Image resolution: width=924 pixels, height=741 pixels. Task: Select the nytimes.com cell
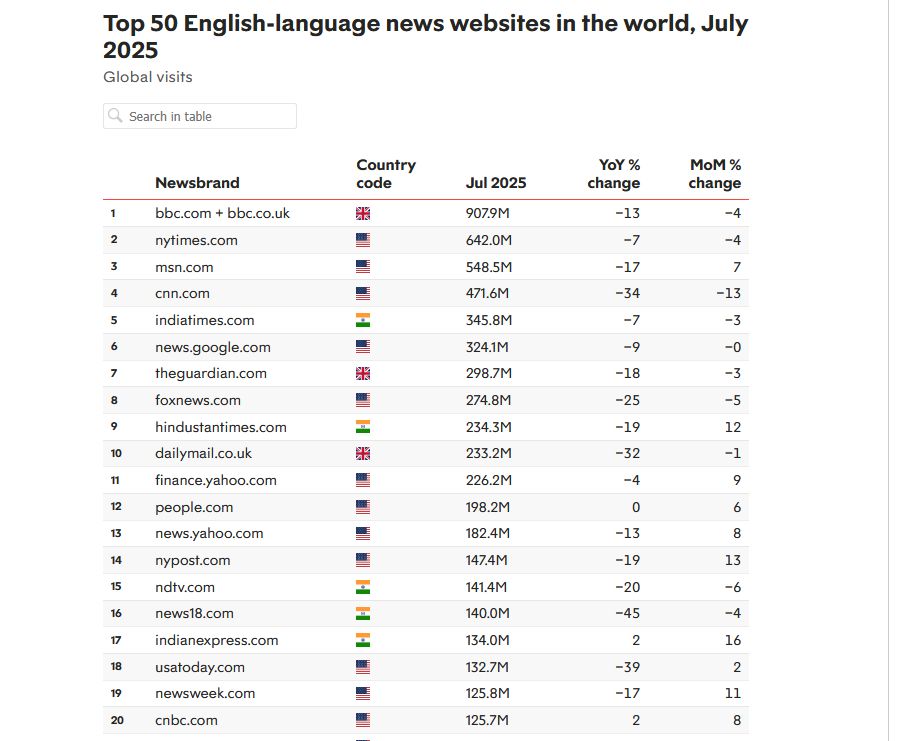tap(196, 241)
